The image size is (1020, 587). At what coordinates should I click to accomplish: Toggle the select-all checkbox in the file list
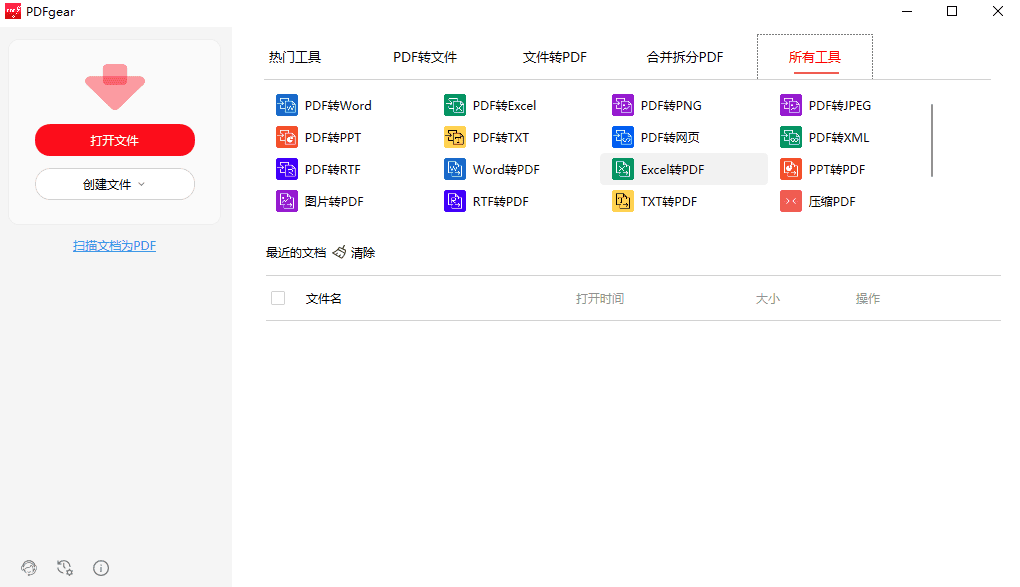(x=277, y=298)
